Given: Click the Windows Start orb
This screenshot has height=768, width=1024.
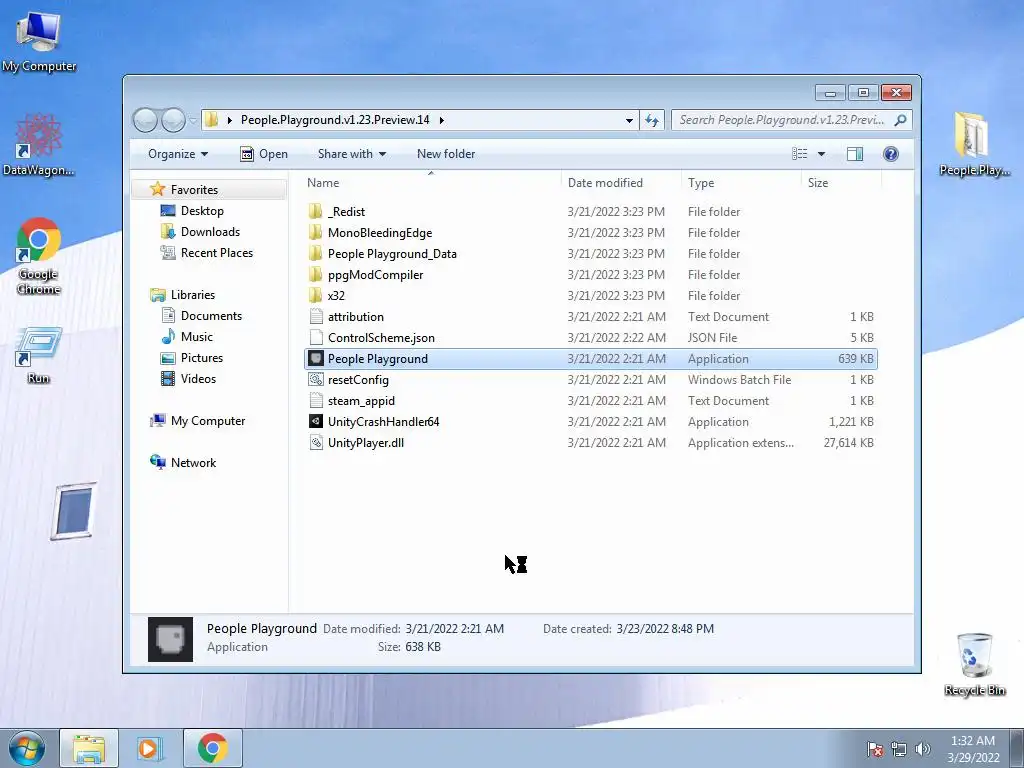Looking at the screenshot, I should coord(27,748).
